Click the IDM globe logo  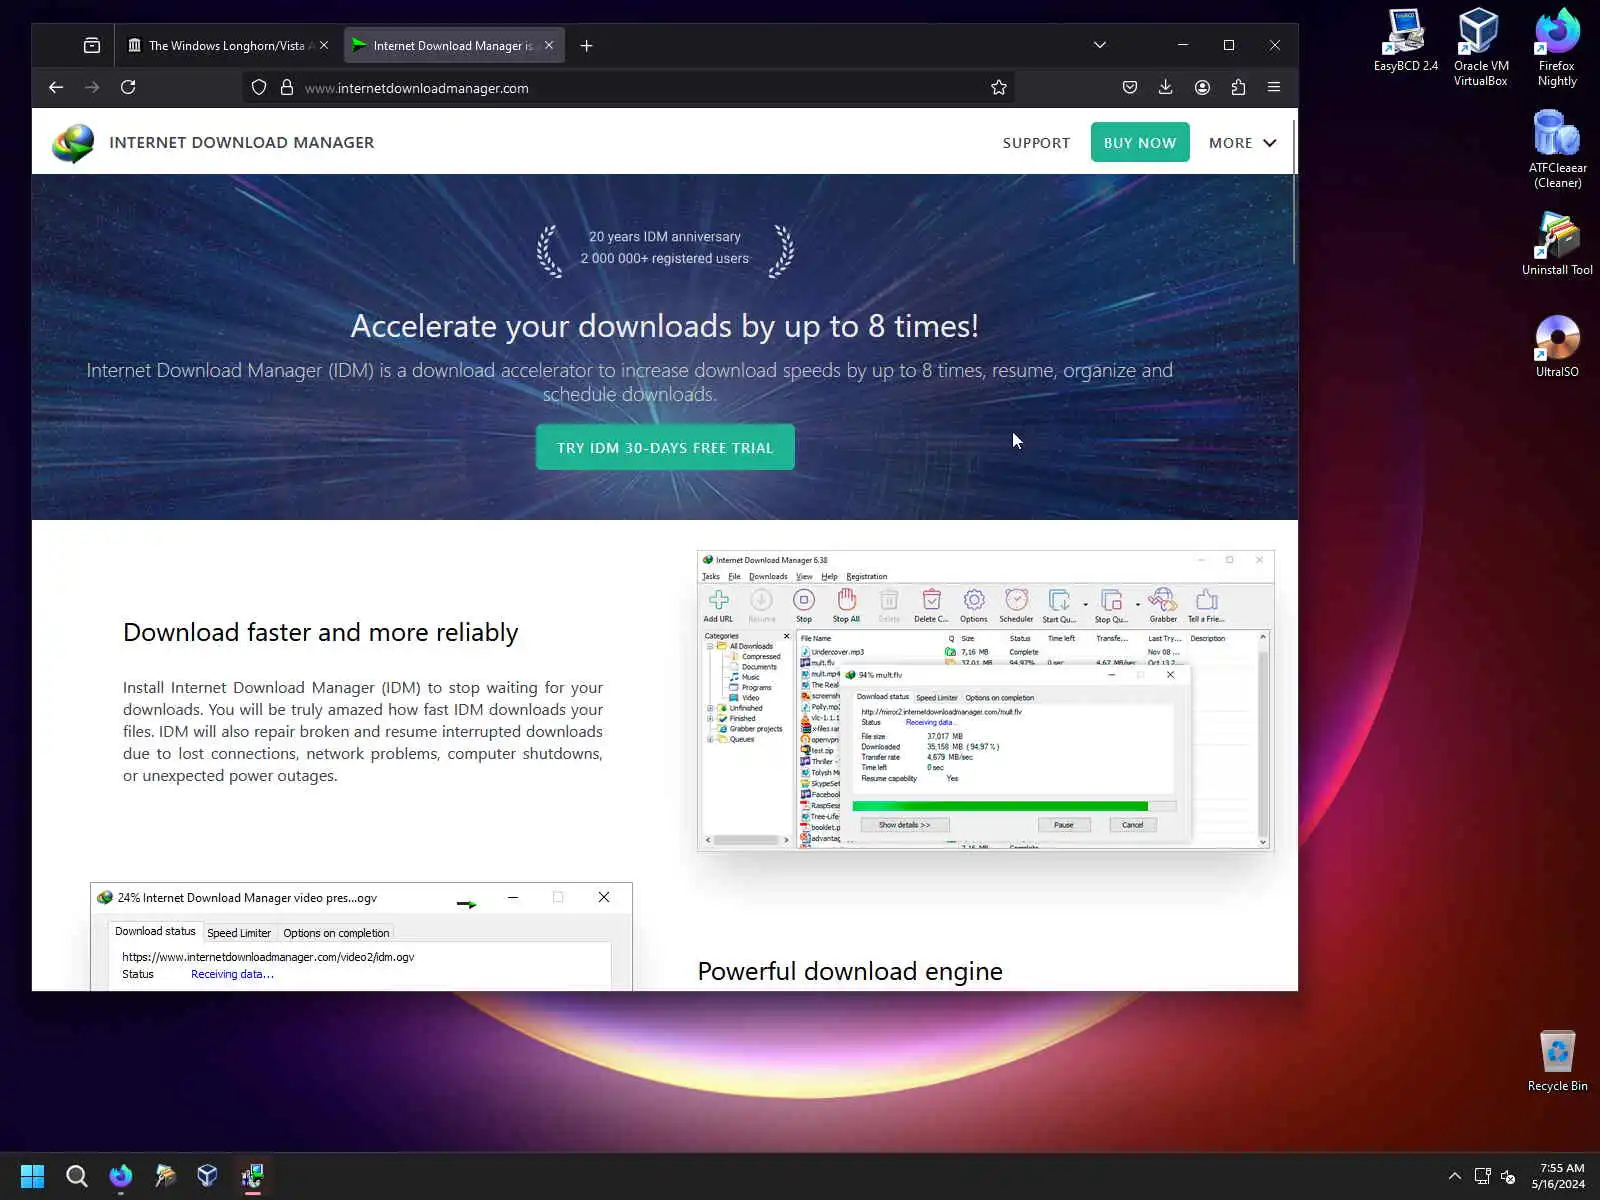point(73,143)
